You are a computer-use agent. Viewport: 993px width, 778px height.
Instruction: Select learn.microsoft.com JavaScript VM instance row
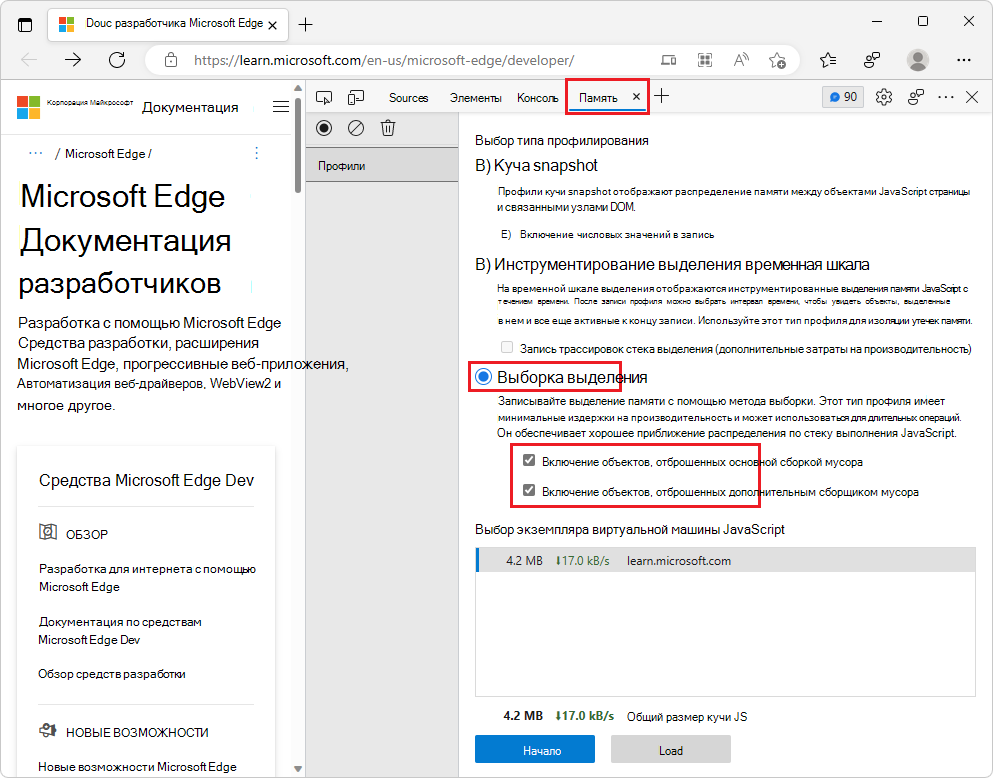tap(726, 560)
